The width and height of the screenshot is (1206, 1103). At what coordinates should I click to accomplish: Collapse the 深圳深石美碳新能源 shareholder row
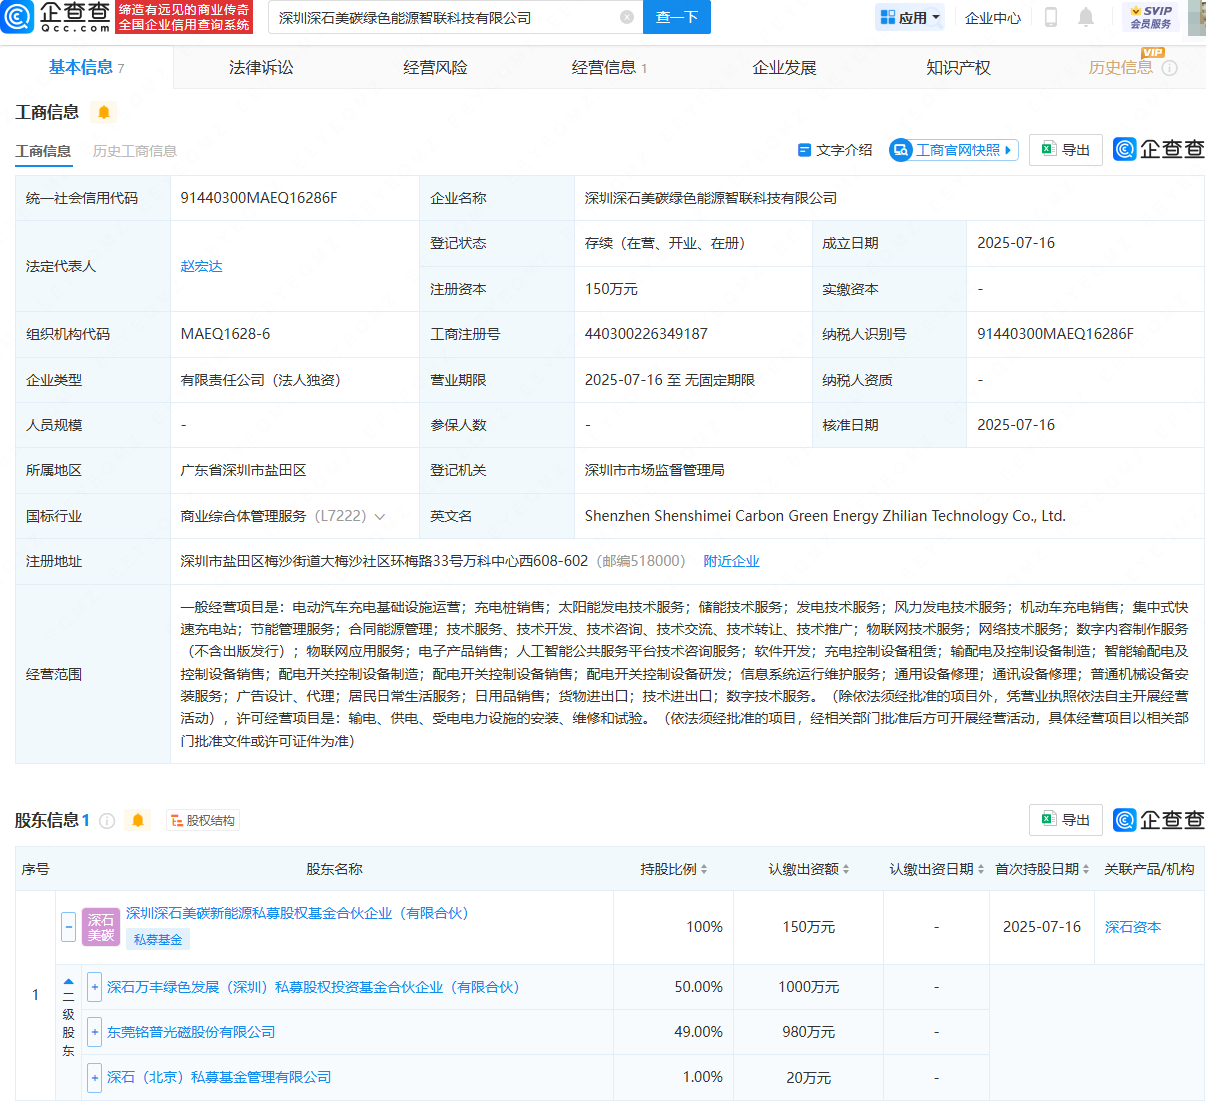tap(68, 927)
